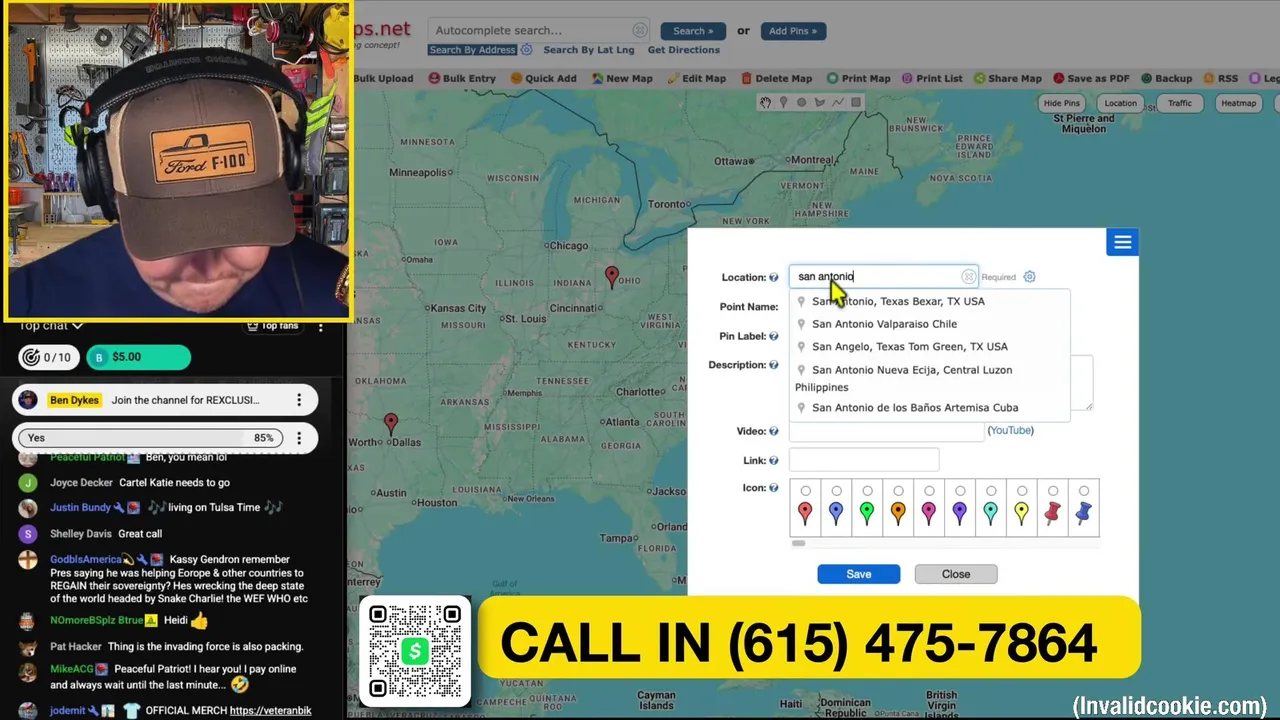The width and height of the screenshot is (1280, 720).
Task: Click the gear icon next to Search By Address
Action: [526, 50]
